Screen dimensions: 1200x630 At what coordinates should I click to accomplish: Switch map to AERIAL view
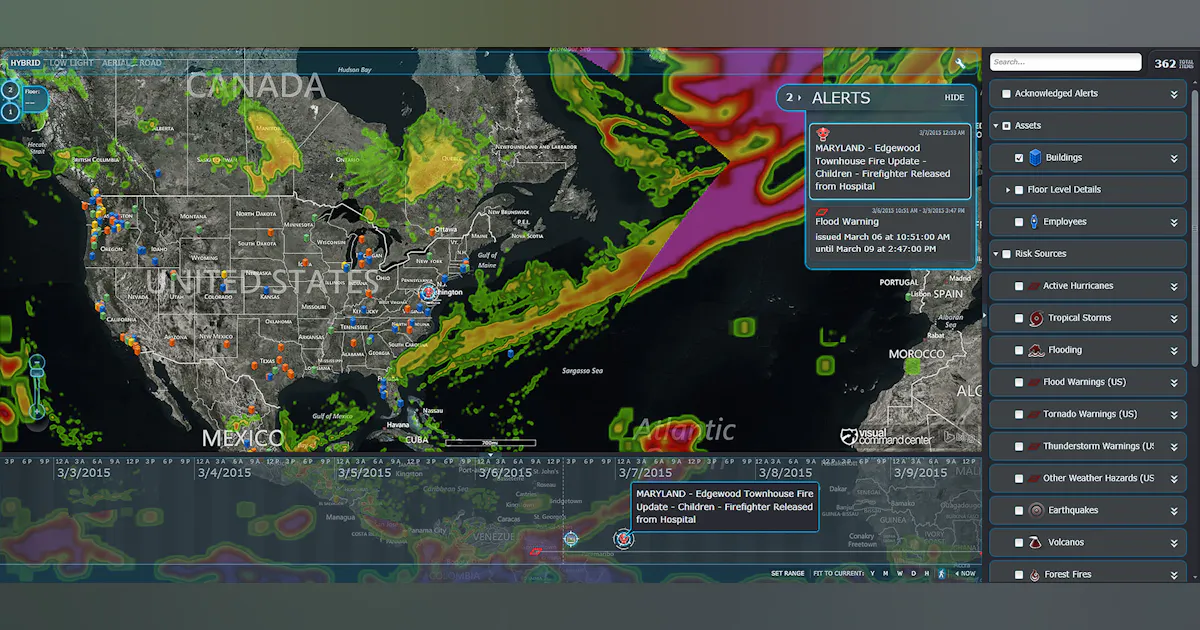point(116,63)
